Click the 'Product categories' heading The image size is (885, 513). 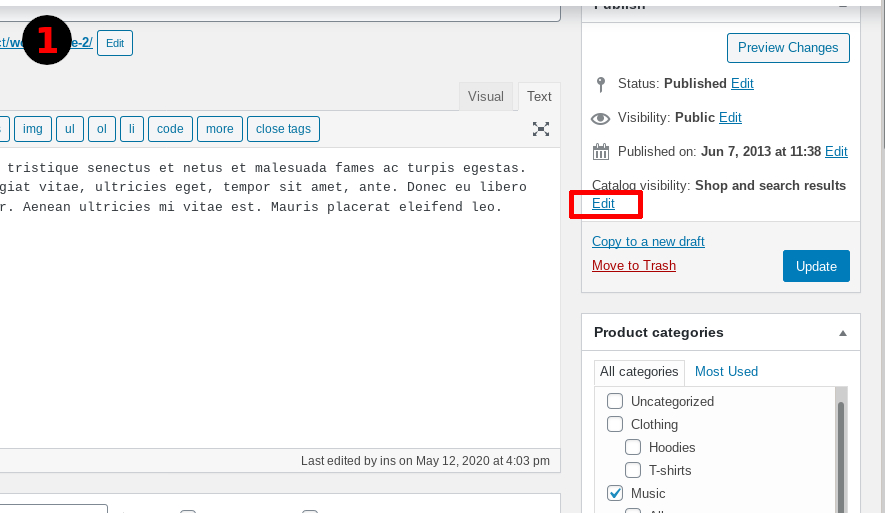(x=659, y=333)
